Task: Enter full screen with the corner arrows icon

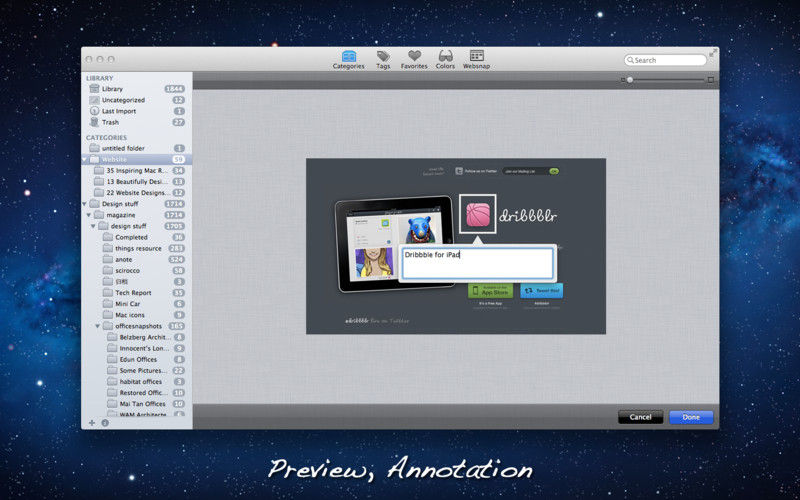Action: tap(712, 52)
